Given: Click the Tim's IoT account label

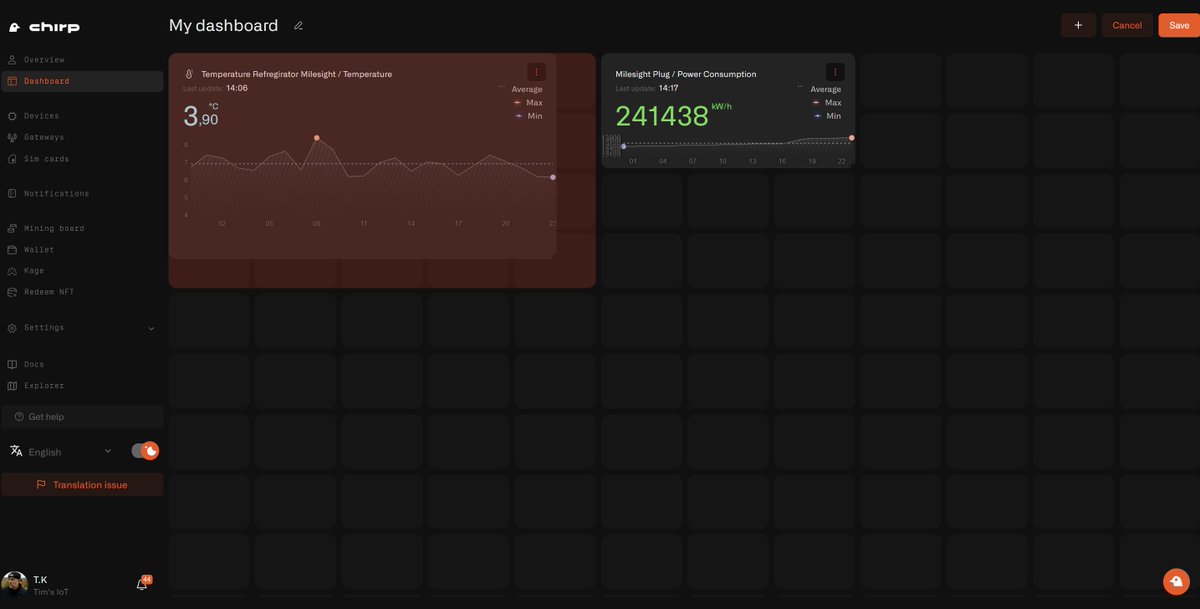Looking at the screenshot, I should [51, 592].
